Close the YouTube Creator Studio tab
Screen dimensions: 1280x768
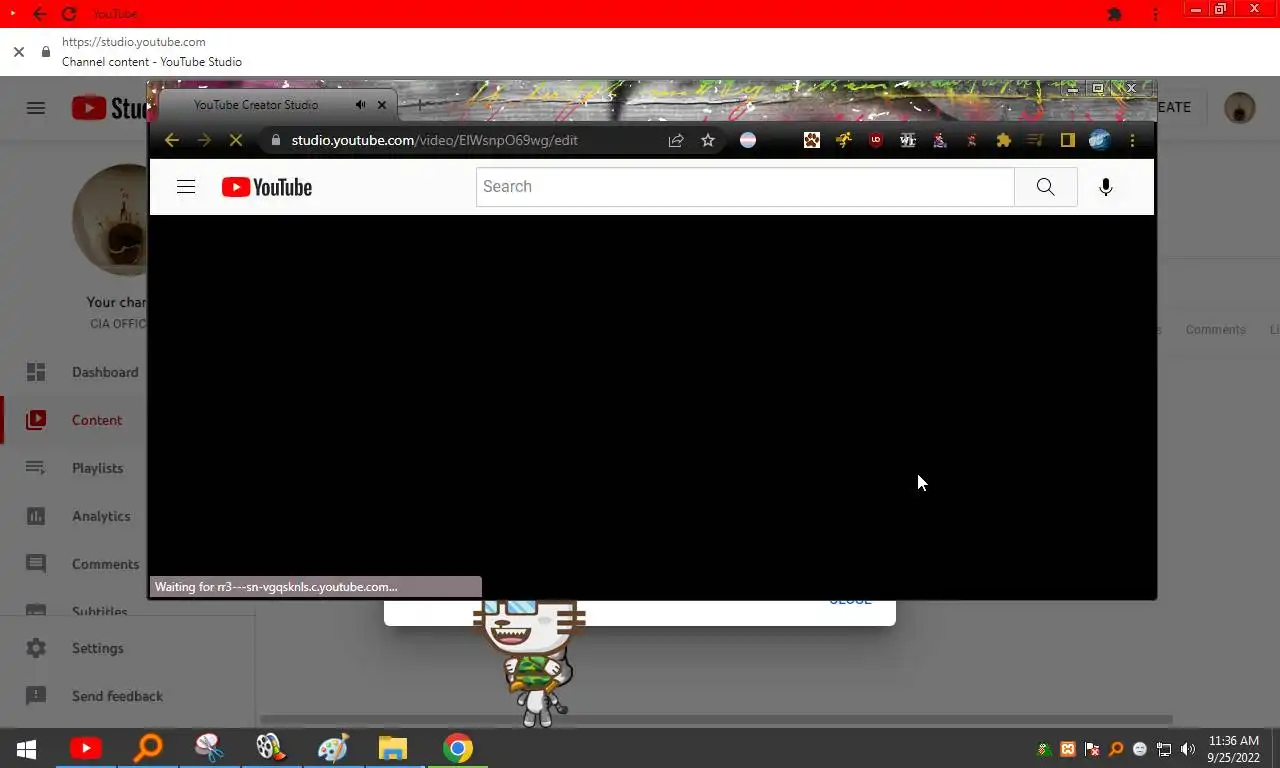point(381,105)
